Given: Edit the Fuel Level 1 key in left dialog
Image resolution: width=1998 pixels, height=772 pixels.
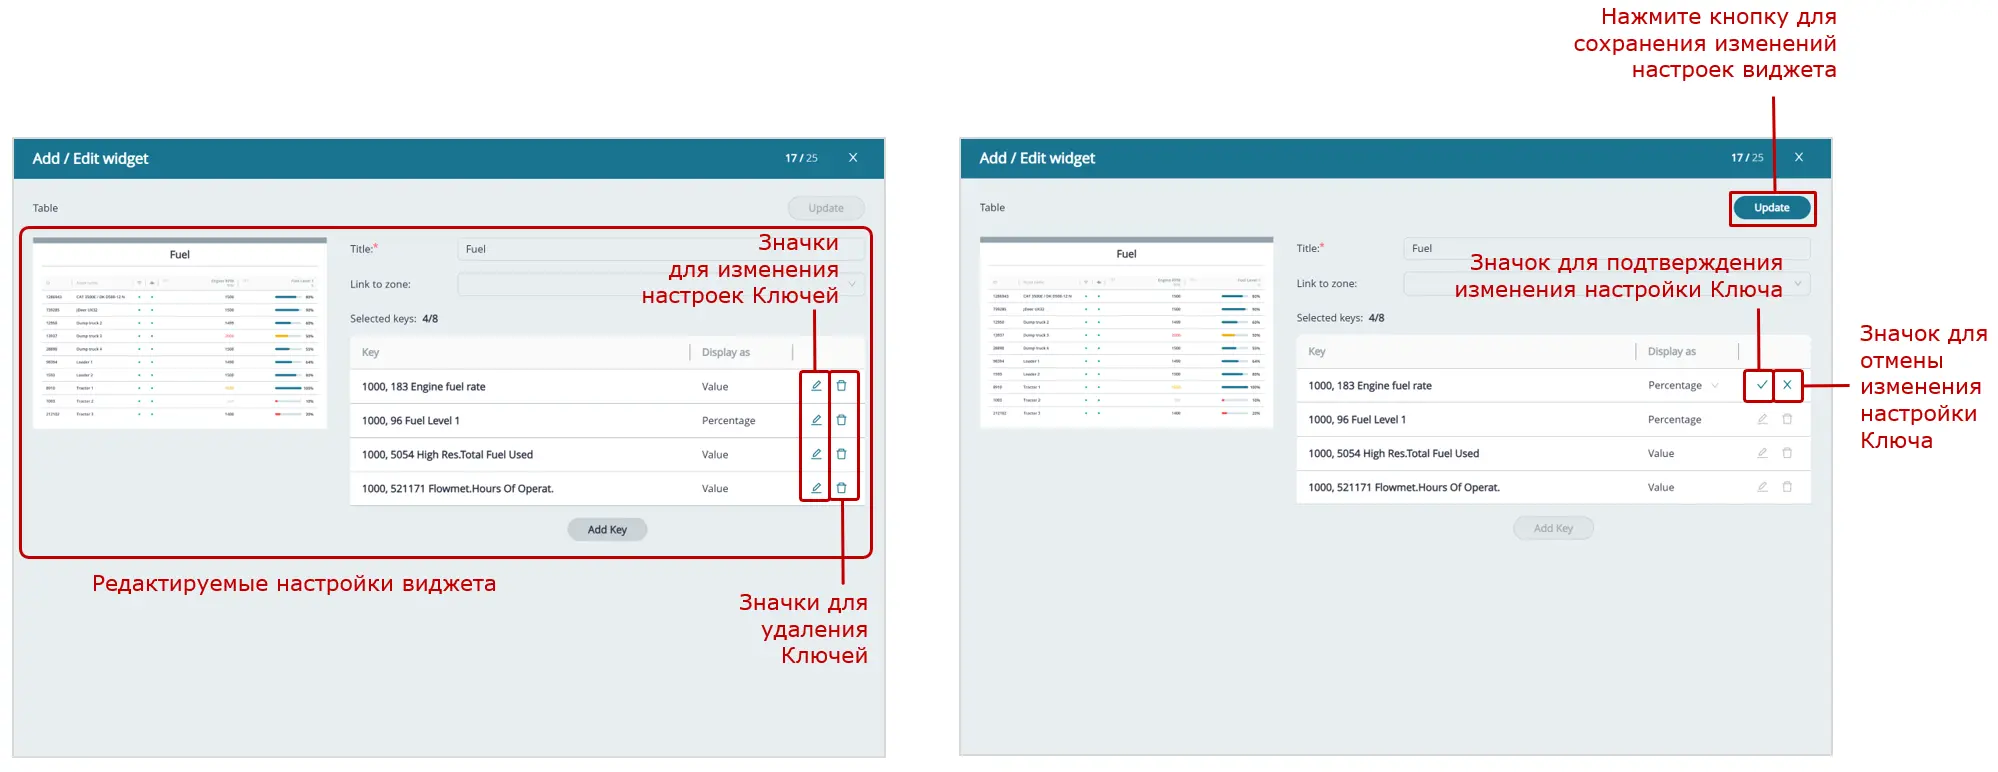Looking at the screenshot, I should [816, 420].
